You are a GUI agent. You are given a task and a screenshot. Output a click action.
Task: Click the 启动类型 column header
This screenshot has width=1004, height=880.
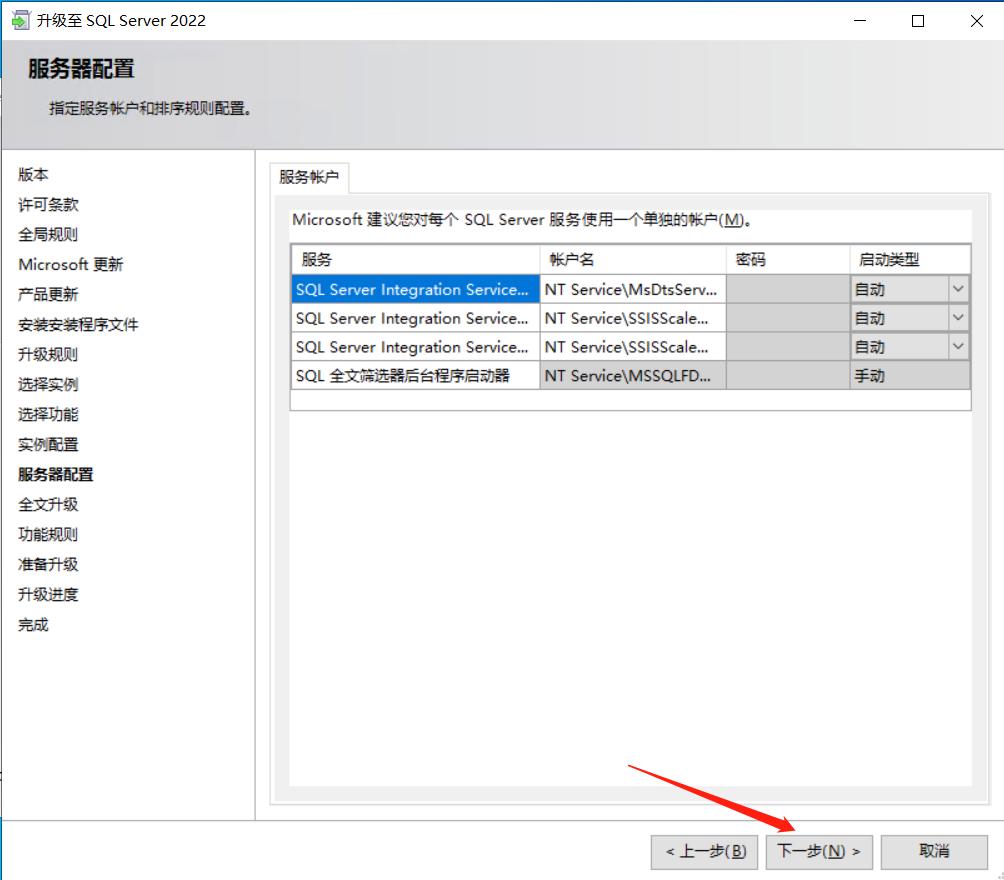tap(910, 259)
